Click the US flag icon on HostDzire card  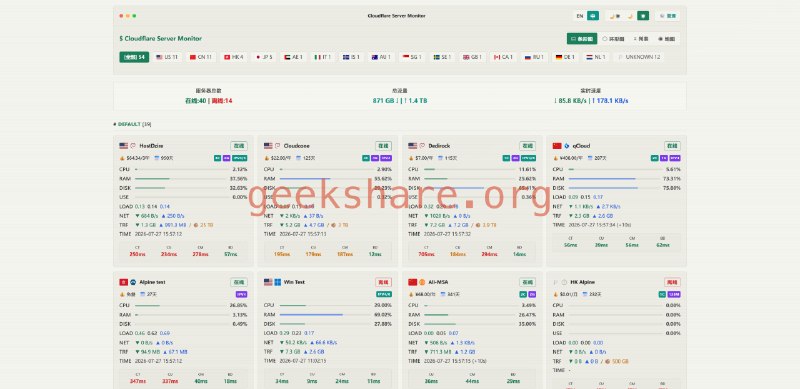(x=123, y=145)
